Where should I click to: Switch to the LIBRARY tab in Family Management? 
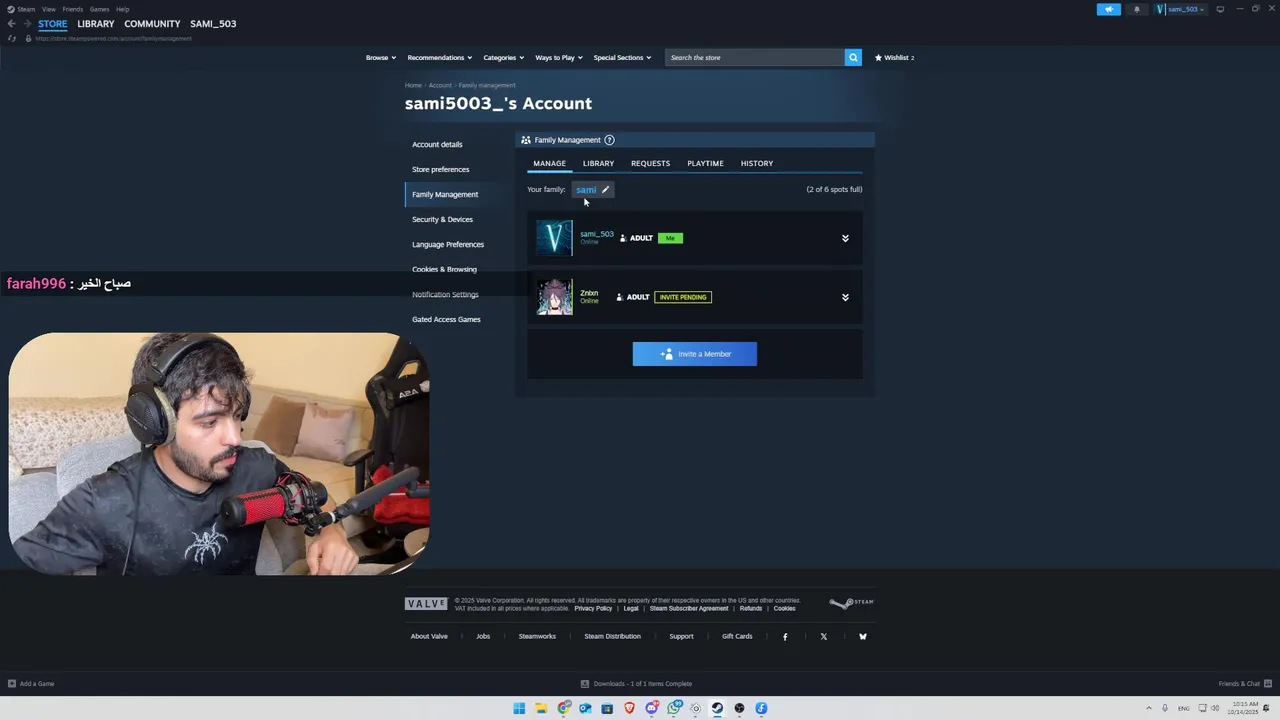click(598, 163)
